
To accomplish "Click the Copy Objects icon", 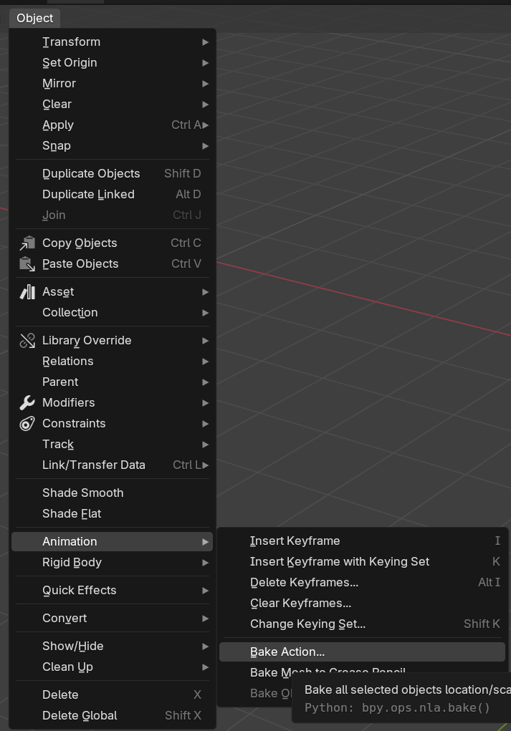I will 28,243.
